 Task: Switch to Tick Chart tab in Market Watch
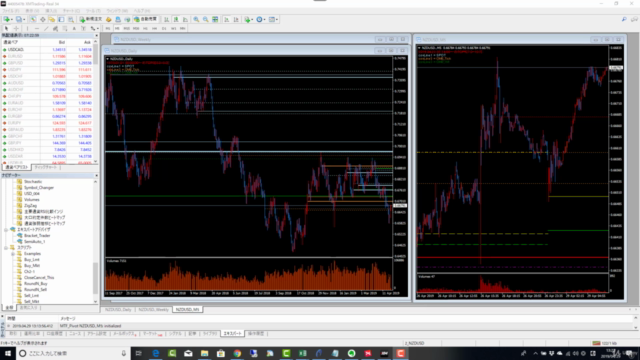pos(45,167)
